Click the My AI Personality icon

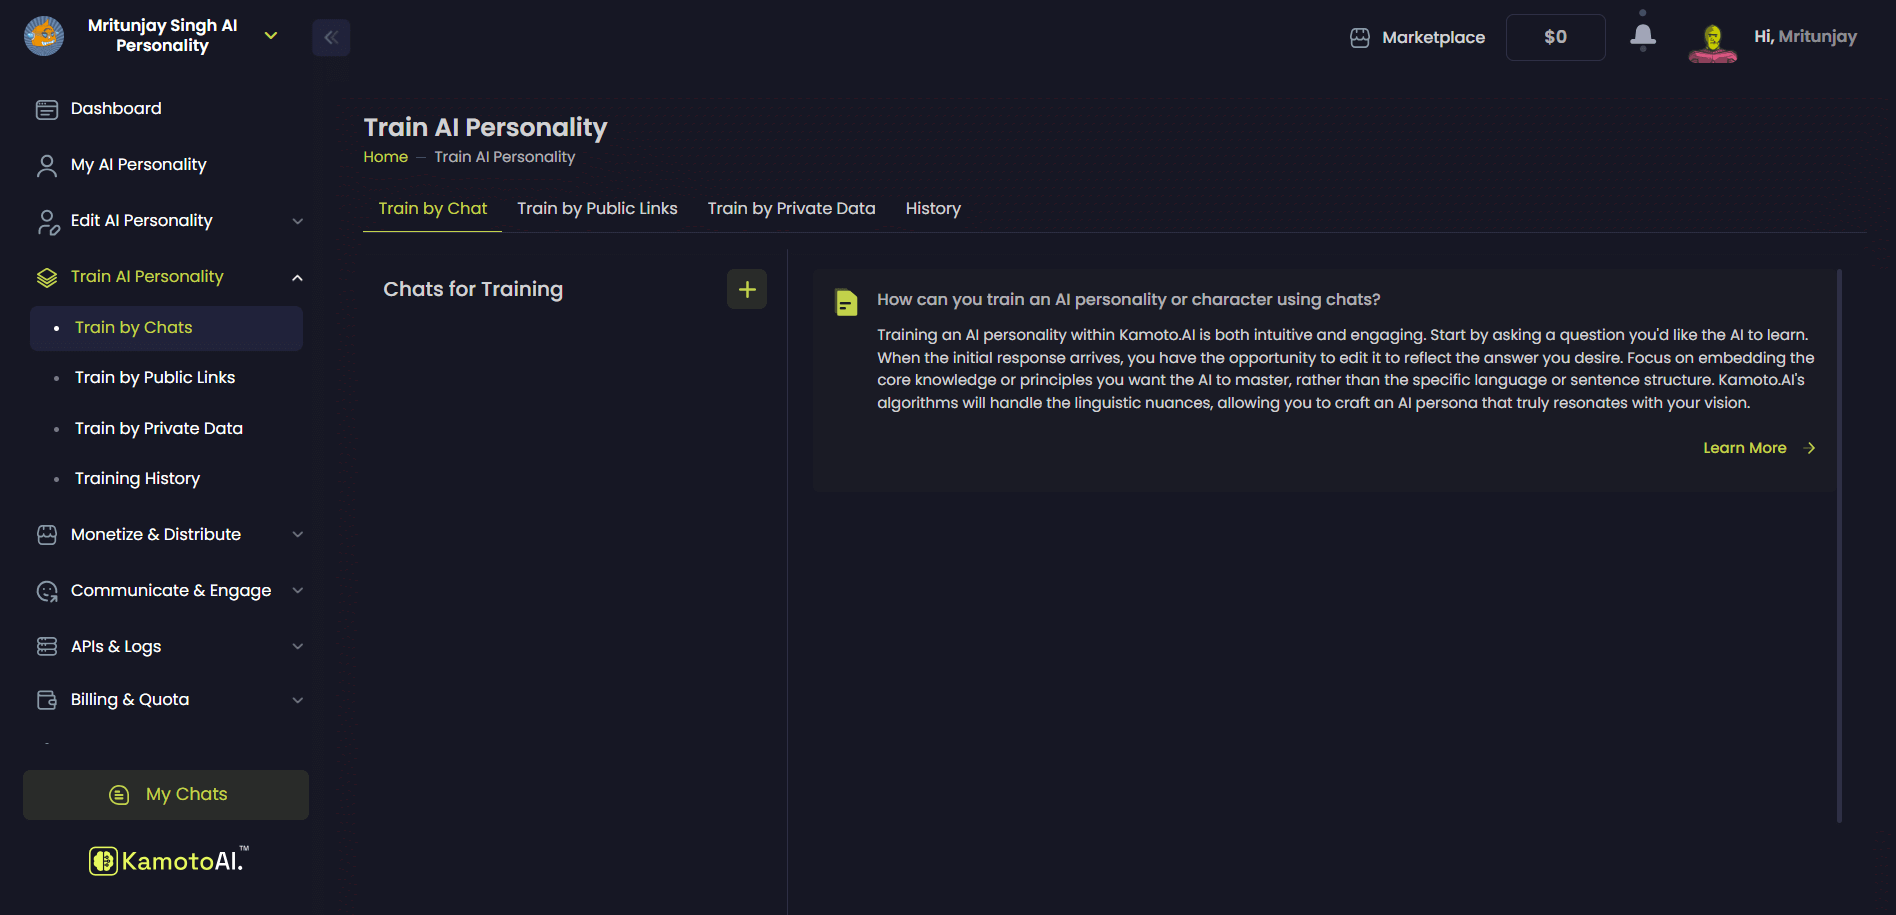coord(47,165)
